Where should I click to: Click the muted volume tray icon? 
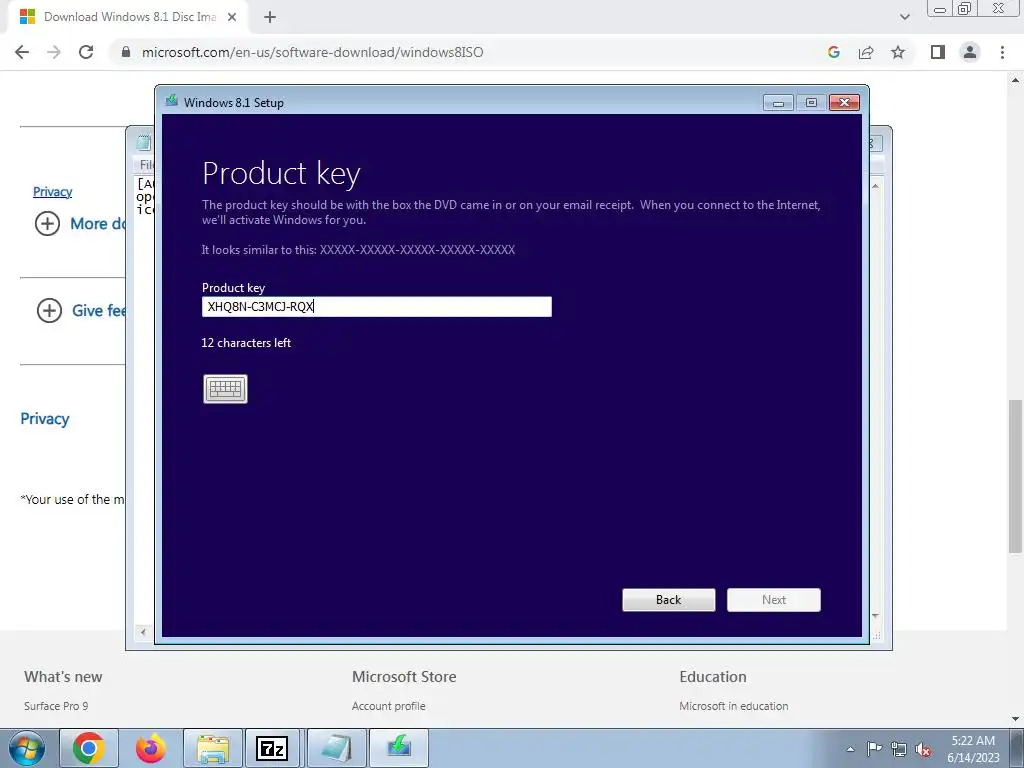click(923, 750)
